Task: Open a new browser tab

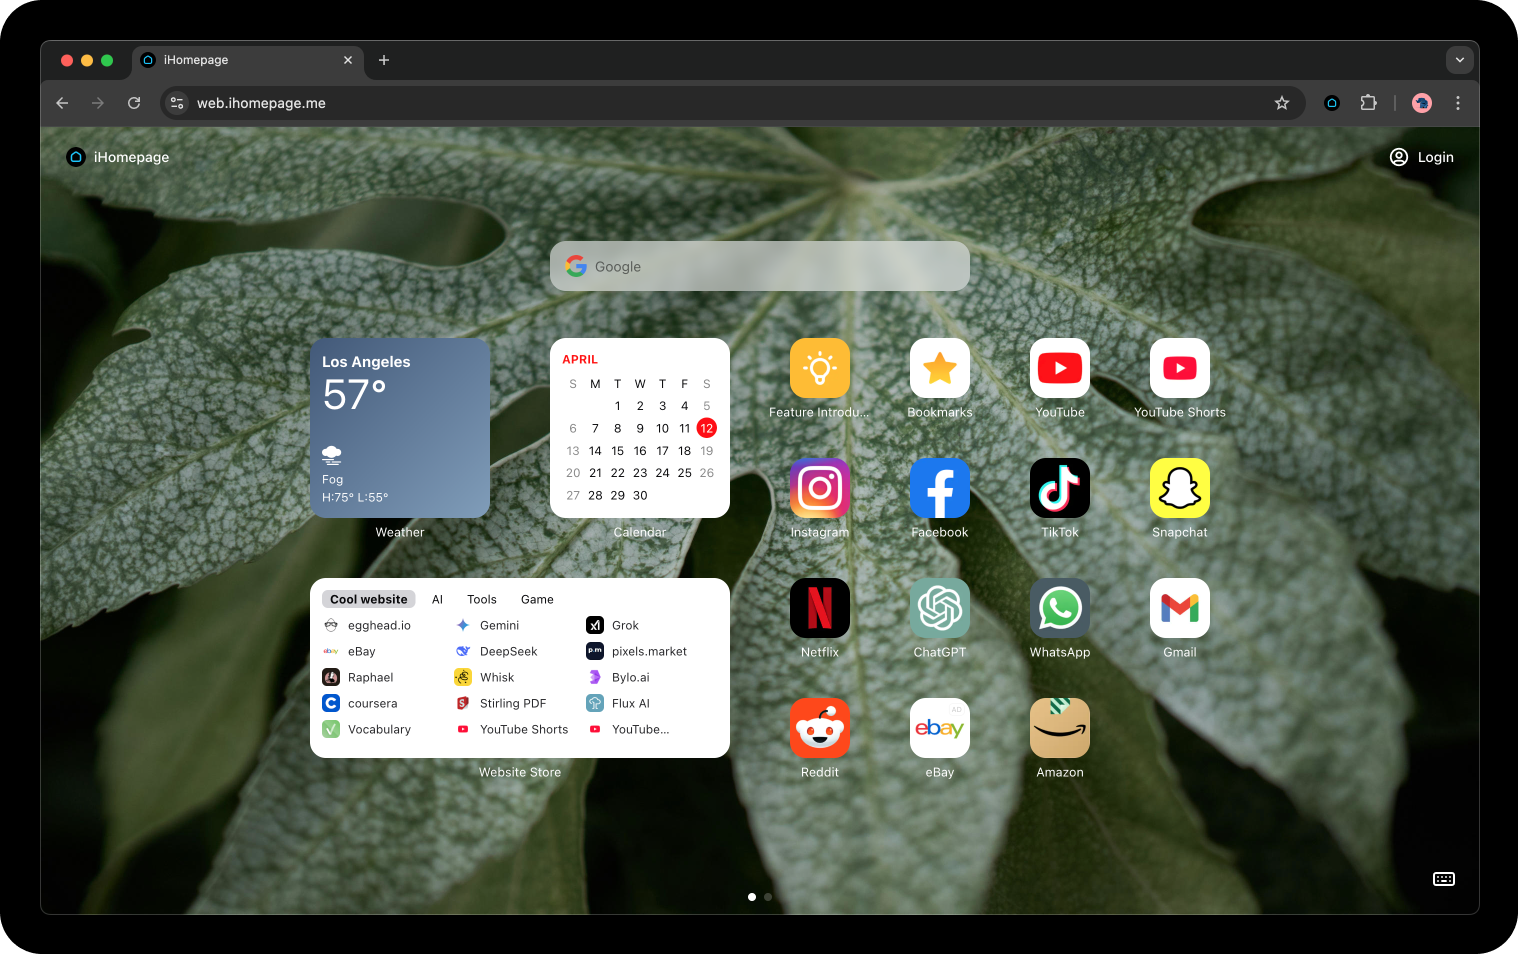Action: 384,60
